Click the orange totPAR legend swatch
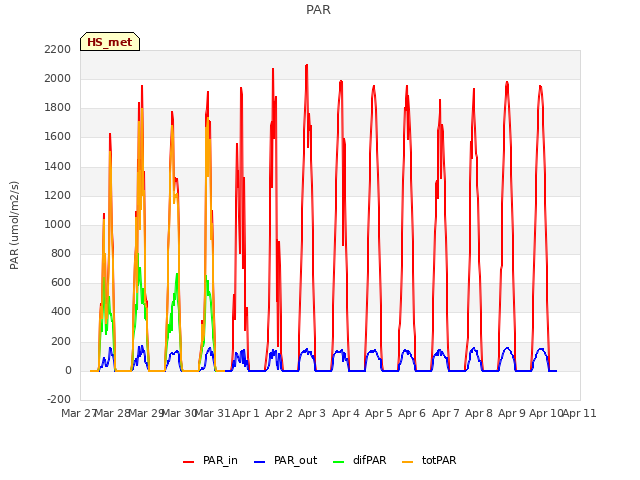 coord(407,462)
